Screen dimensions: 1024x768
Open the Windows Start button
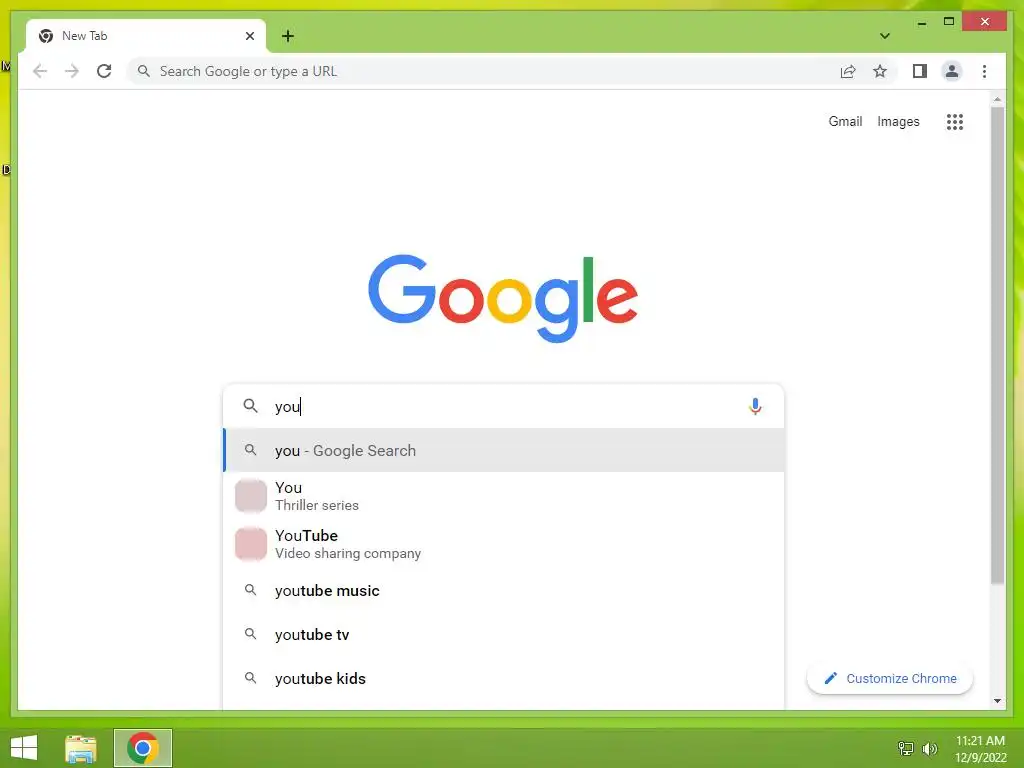click(24, 748)
